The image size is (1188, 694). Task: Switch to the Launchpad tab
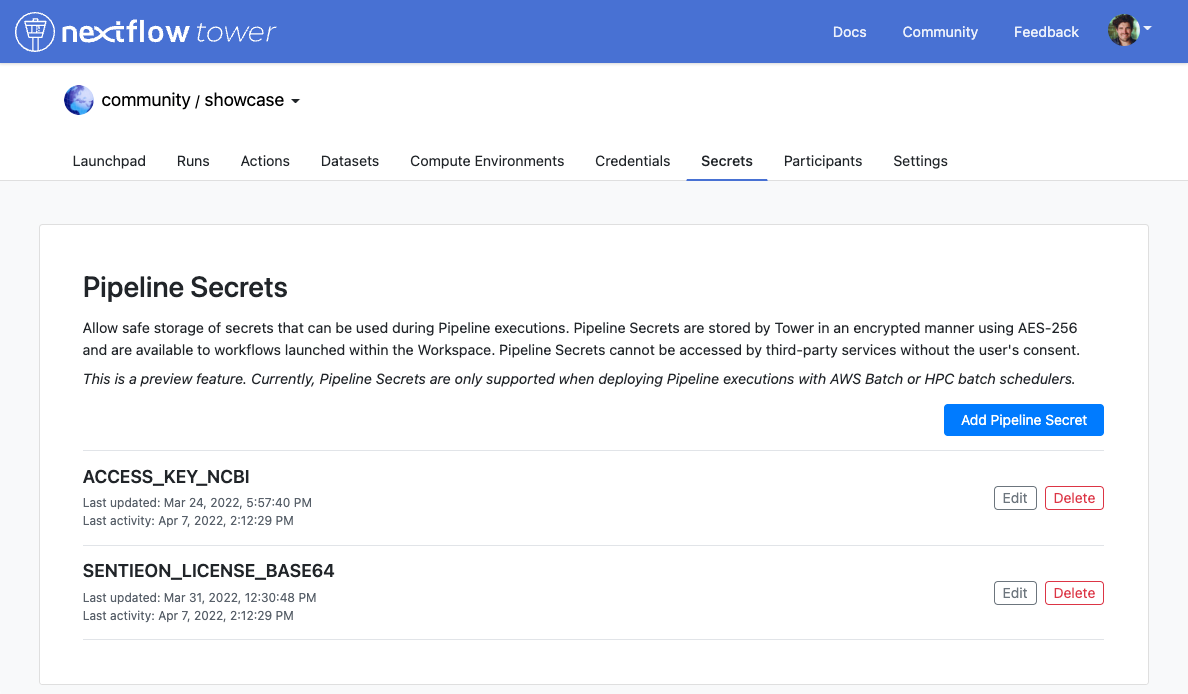[109, 161]
